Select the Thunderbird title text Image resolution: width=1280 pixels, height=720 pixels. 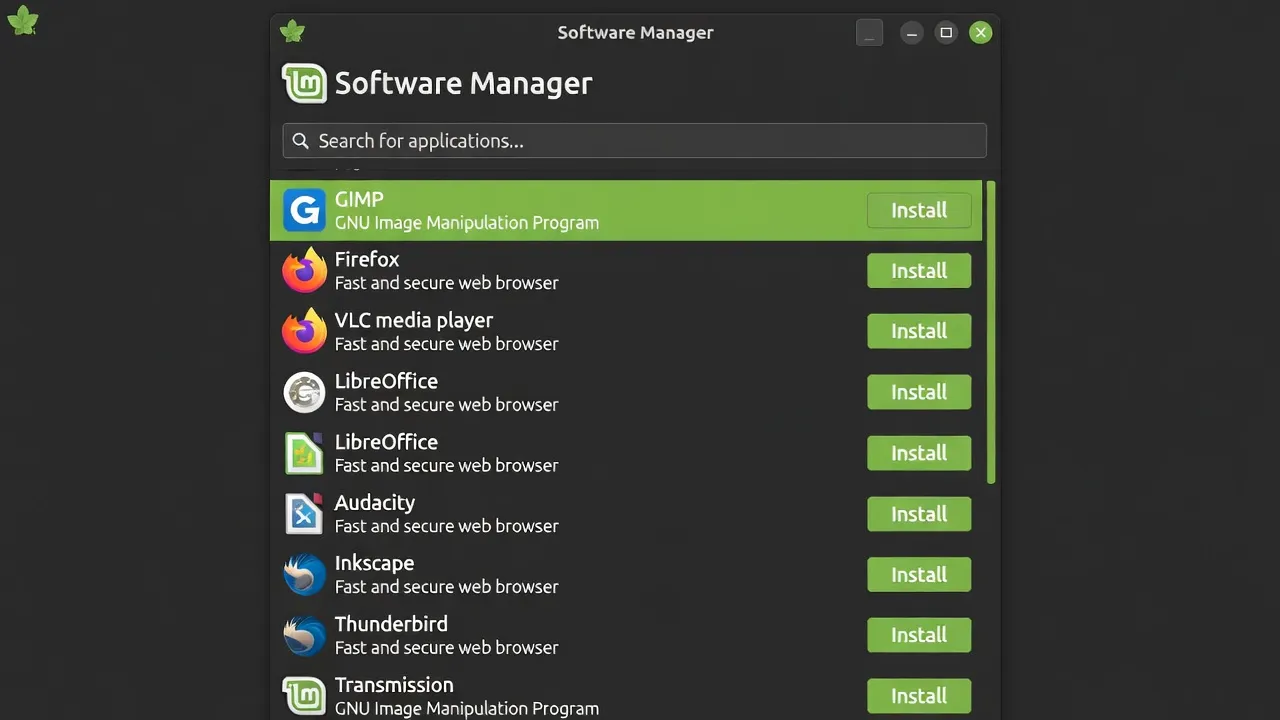[x=391, y=624]
